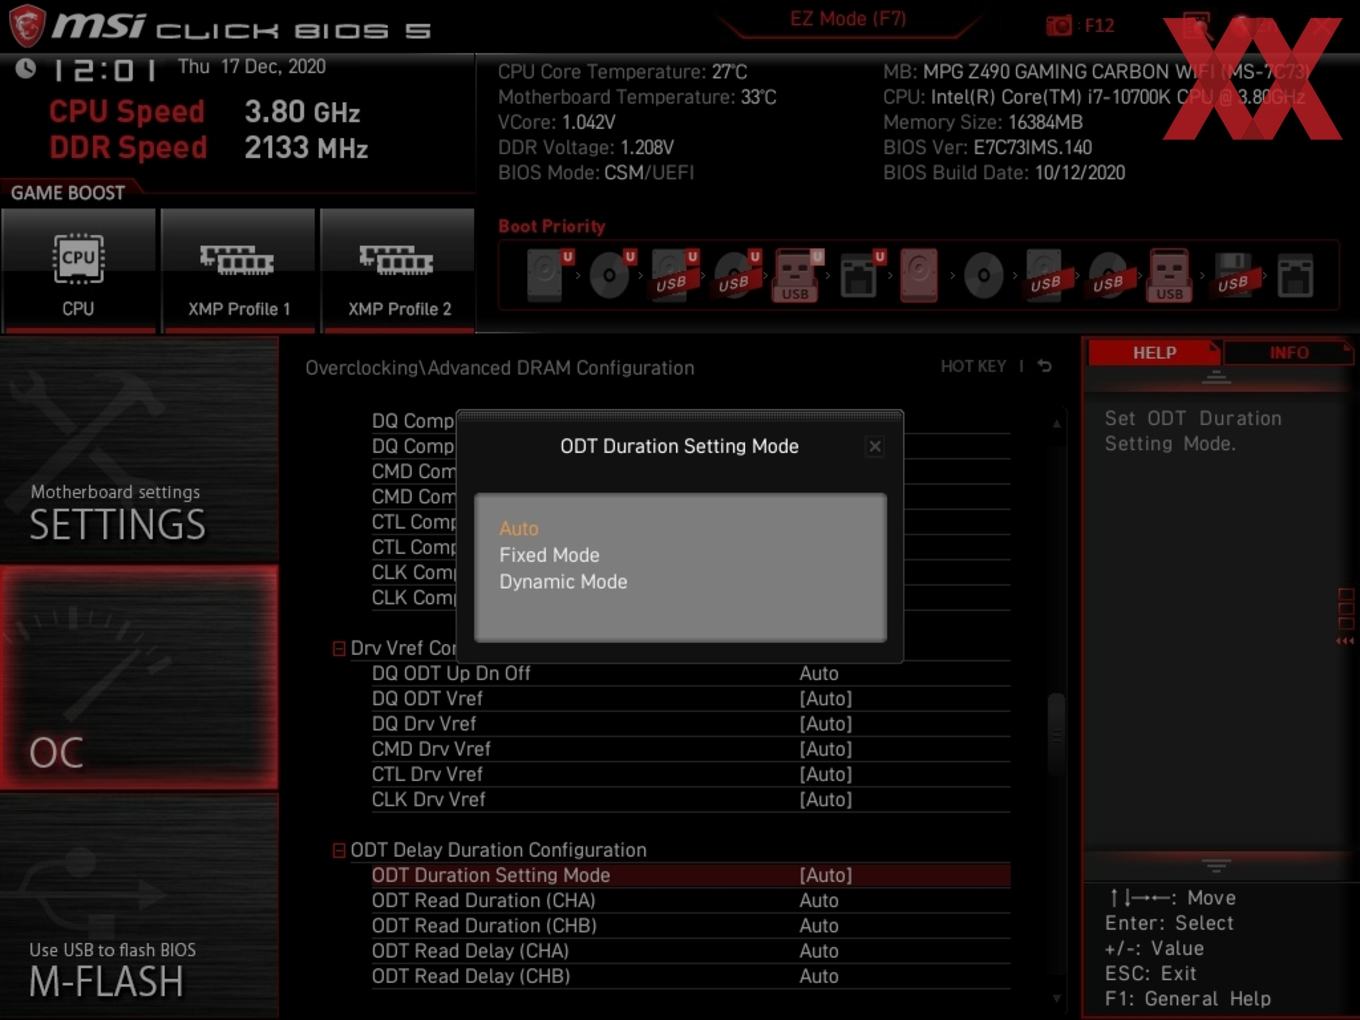1360x1020 pixels.
Task: Click the back arrow next to HOT KEY
Action: point(1044,366)
